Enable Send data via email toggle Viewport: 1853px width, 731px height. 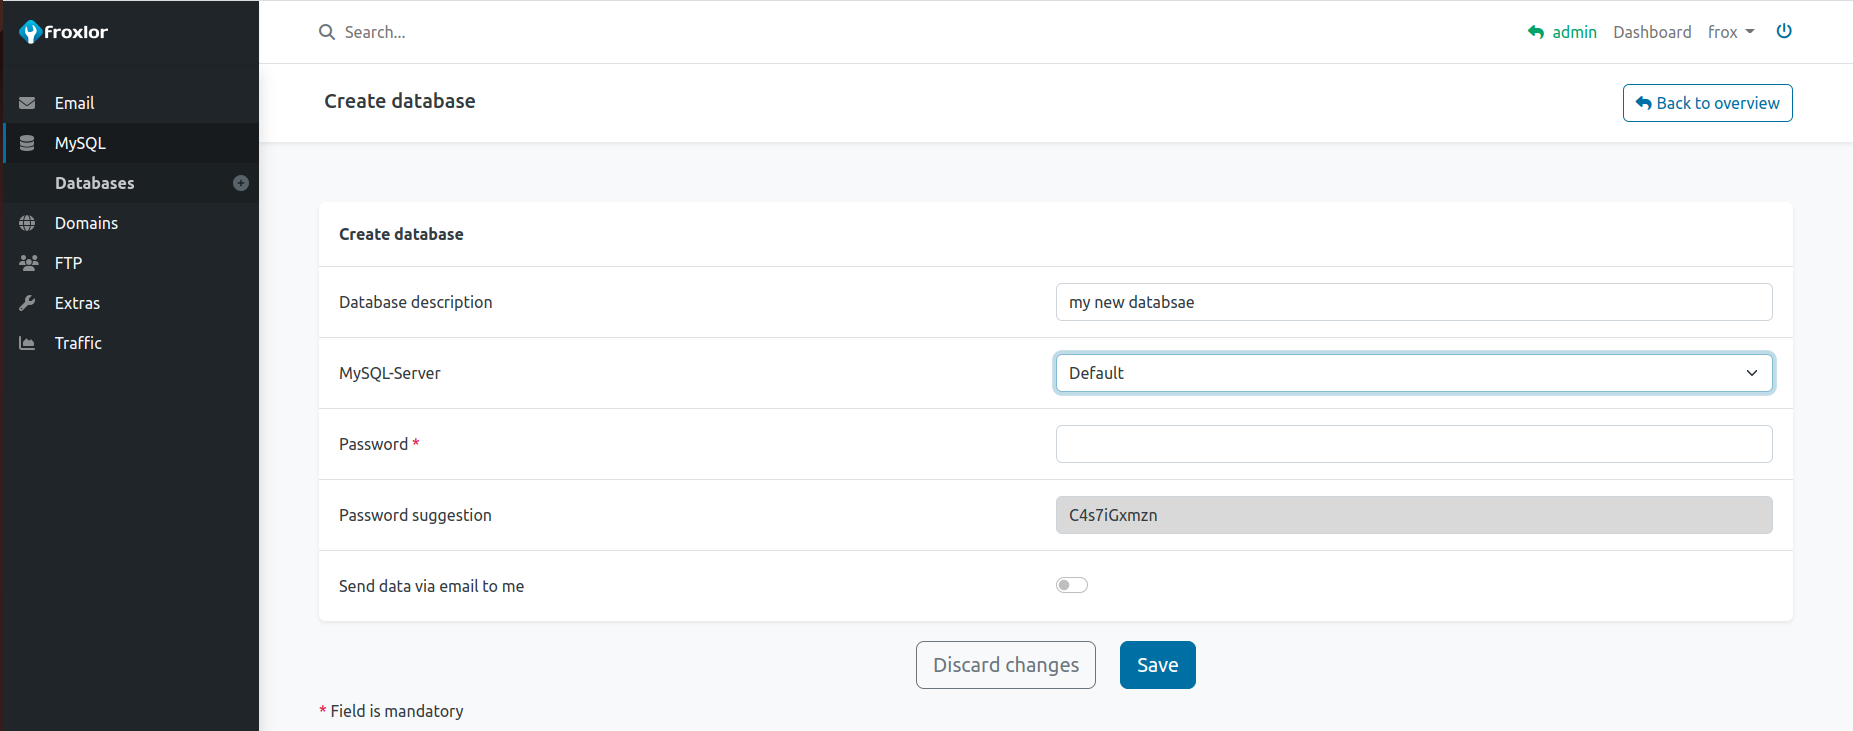pos(1071,585)
